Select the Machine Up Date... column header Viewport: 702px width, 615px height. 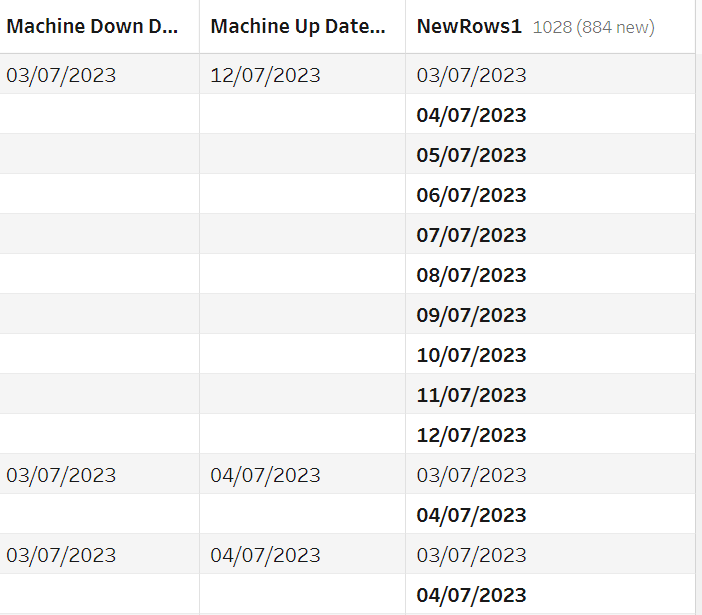[298, 27]
